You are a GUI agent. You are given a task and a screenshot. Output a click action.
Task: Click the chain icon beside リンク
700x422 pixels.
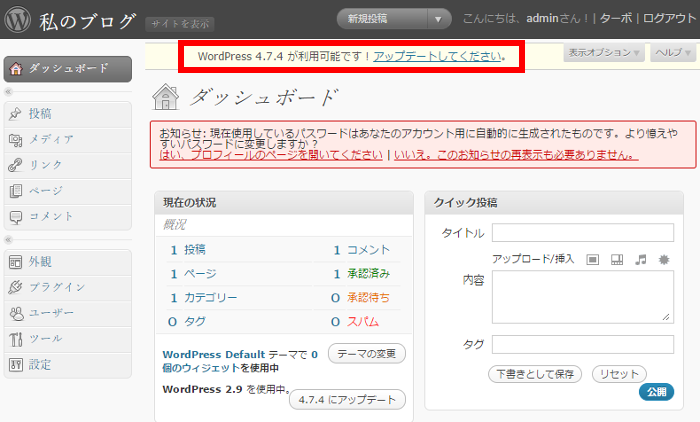[x=15, y=165]
